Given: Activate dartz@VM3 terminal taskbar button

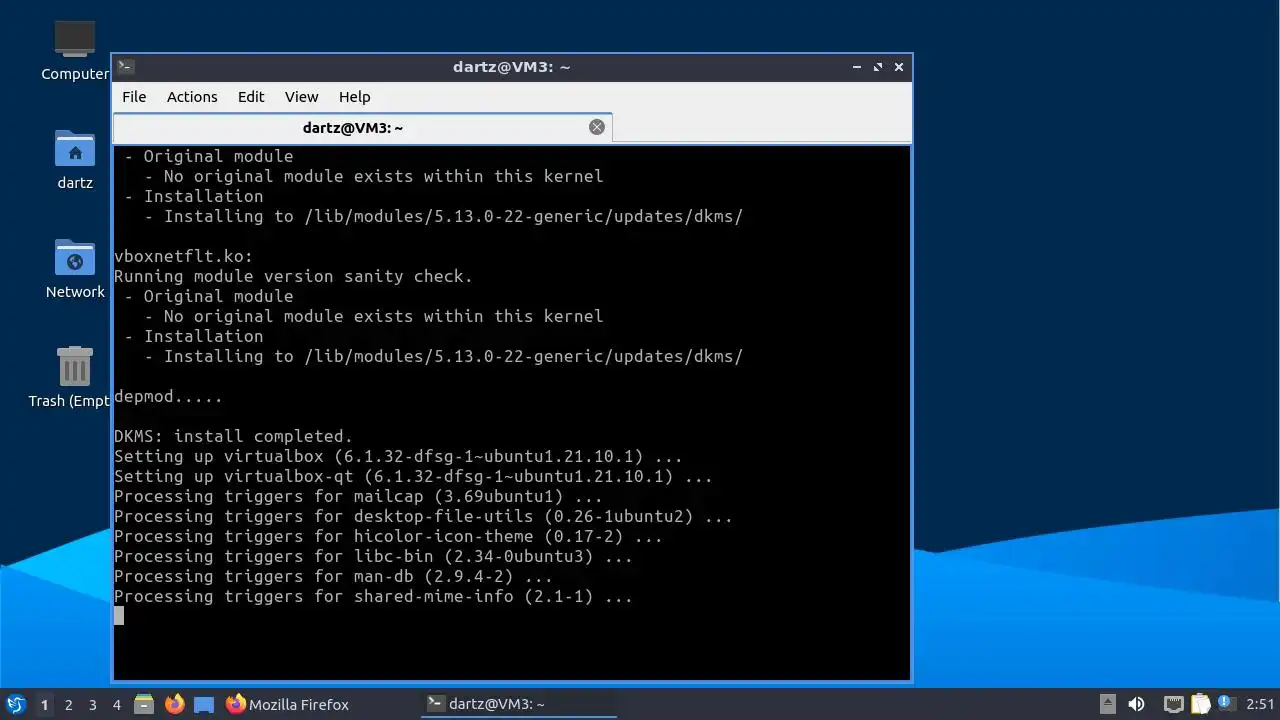Looking at the screenshot, I should click(x=518, y=704).
